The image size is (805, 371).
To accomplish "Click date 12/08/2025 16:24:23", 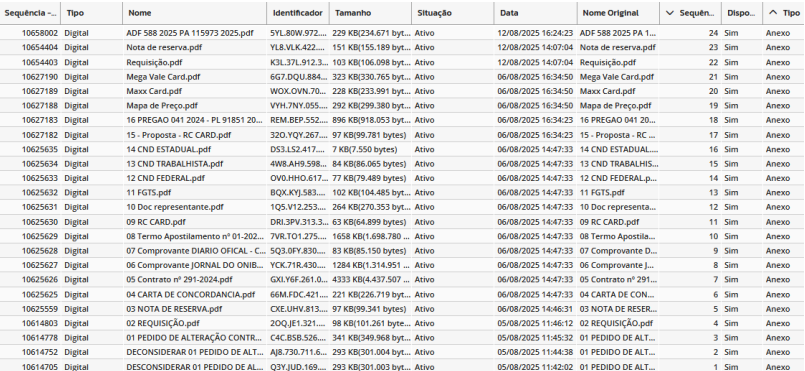I will click(x=535, y=33).
